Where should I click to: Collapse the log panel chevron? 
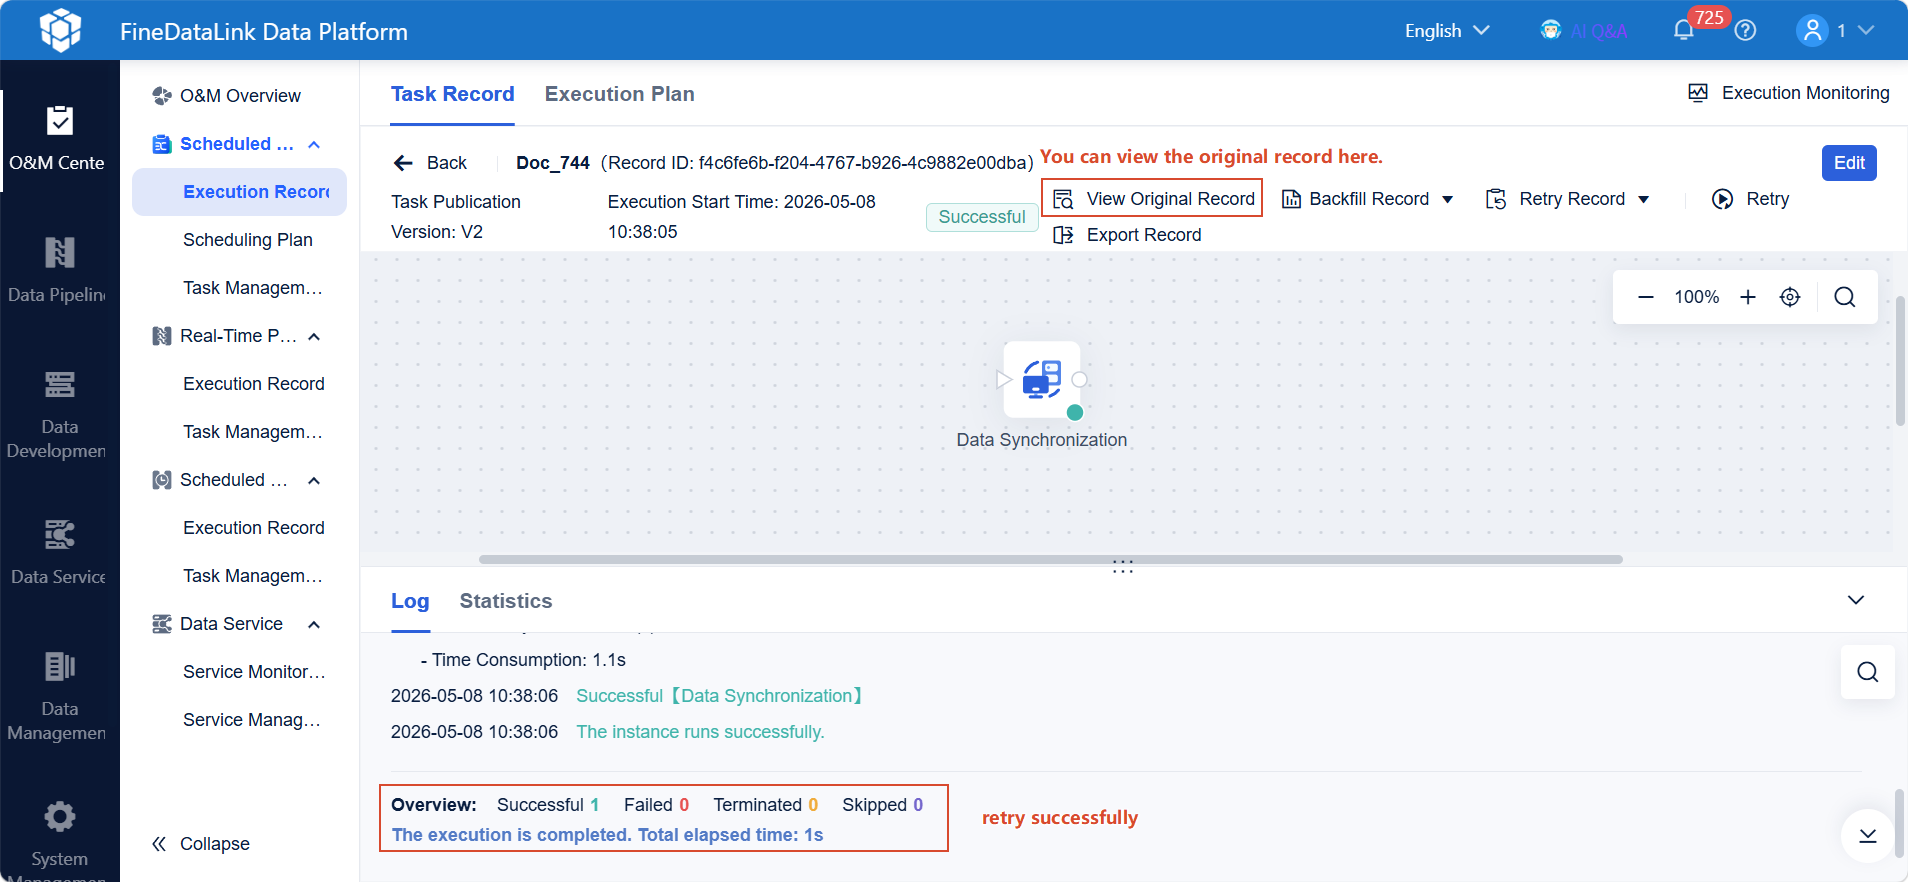pyautogui.click(x=1856, y=600)
